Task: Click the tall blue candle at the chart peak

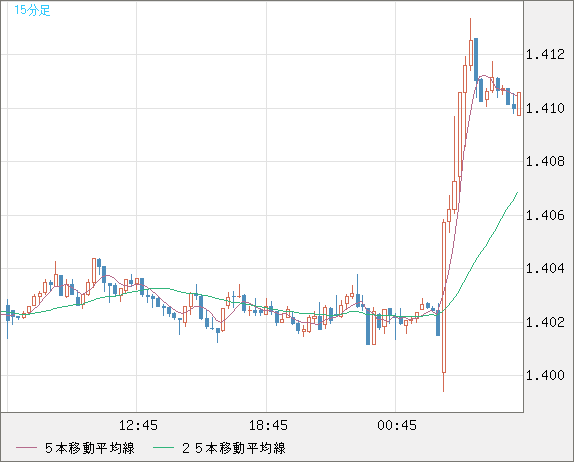Action: pyautogui.click(x=476, y=59)
